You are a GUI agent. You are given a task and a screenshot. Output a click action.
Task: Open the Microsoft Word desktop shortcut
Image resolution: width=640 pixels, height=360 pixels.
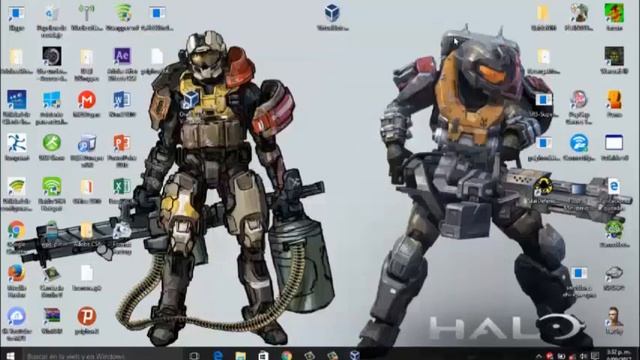click(x=122, y=100)
